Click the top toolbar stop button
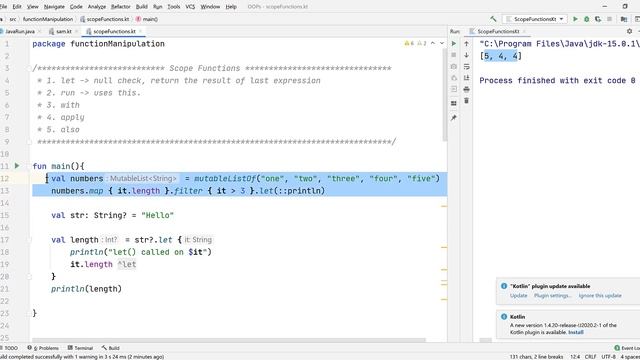This screenshot has height=360, width=640. [x=609, y=19]
